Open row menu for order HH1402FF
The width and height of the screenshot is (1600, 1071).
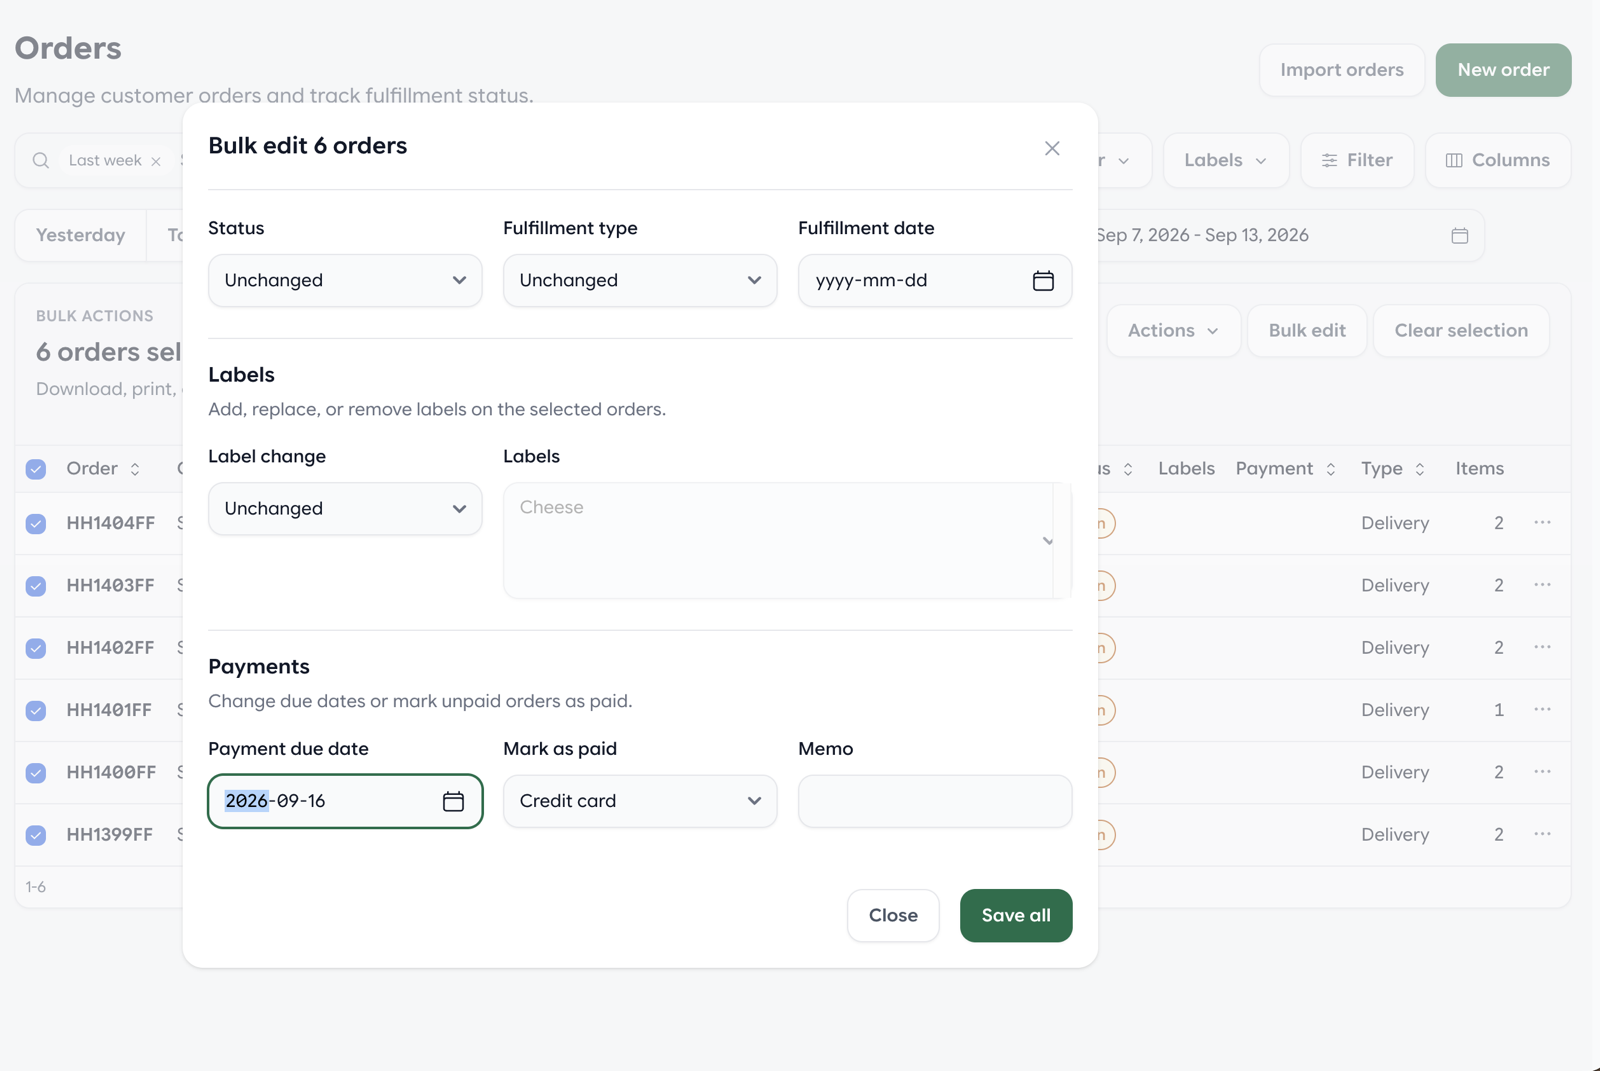coord(1543,647)
